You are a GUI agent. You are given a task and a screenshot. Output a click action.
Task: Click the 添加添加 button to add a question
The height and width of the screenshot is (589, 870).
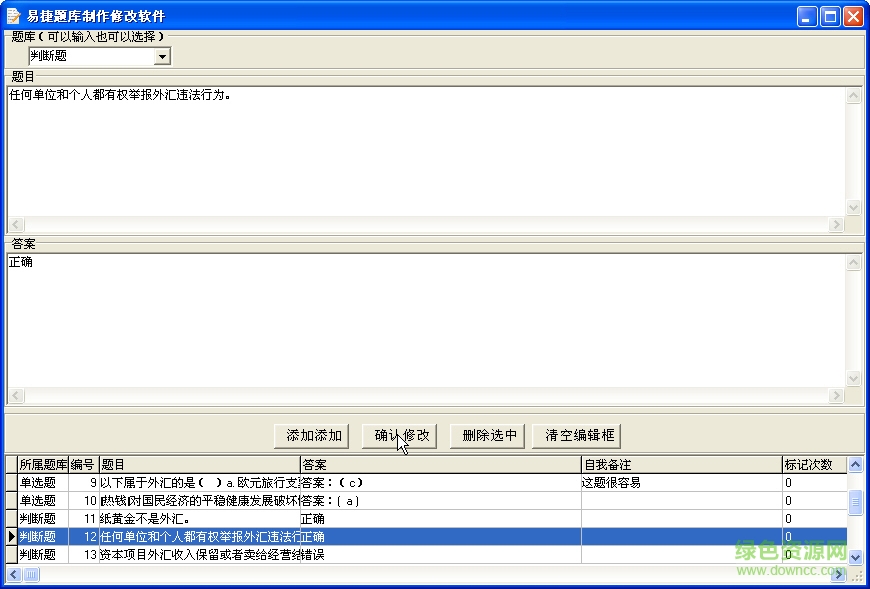point(310,436)
